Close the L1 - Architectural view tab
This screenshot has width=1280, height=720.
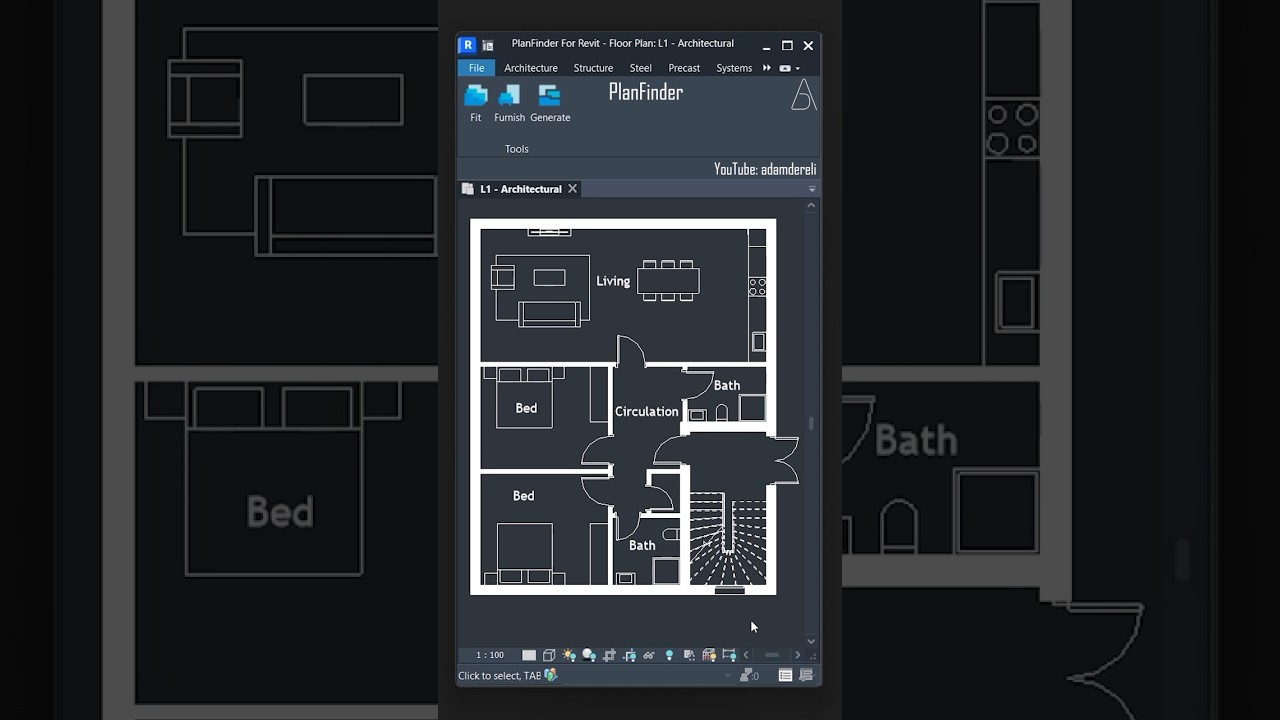[573, 188]
